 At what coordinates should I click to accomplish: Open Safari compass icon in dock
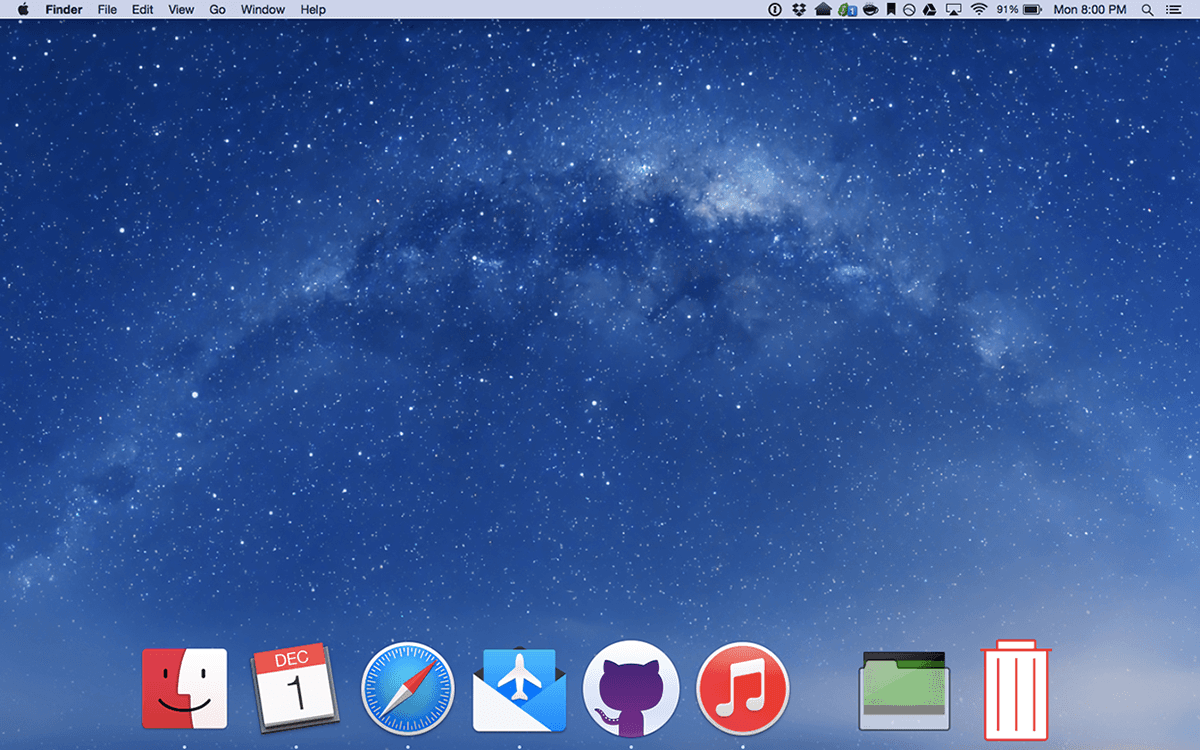[407, 690]
